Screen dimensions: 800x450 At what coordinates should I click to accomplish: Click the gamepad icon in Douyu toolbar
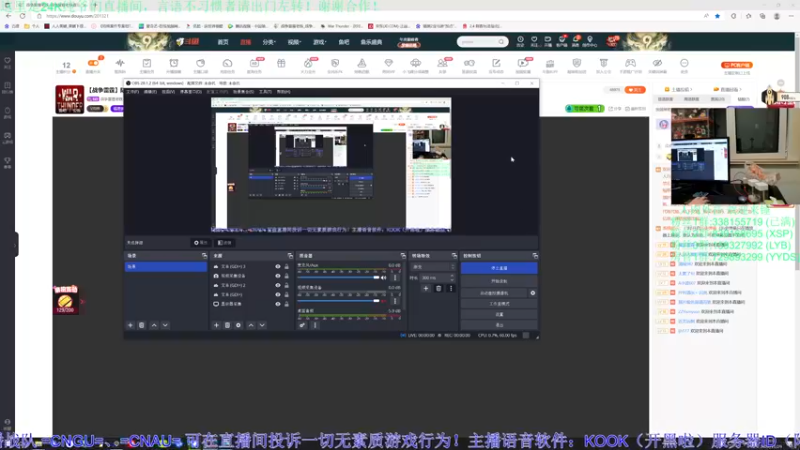(631, 63)
